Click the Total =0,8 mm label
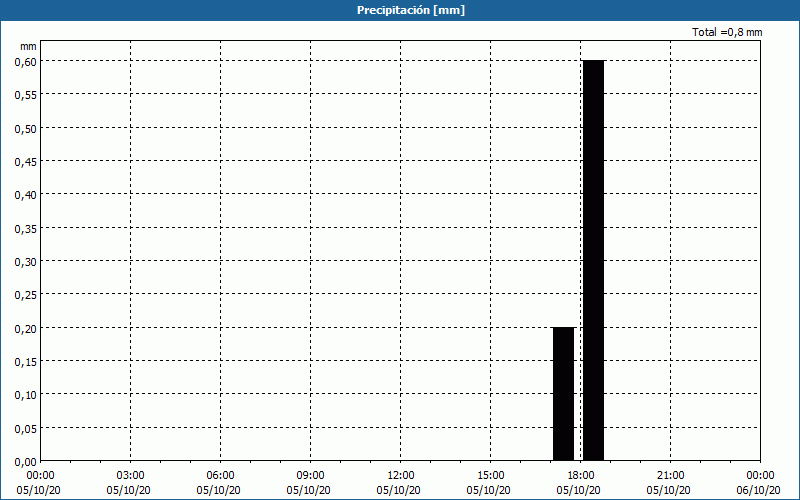 pos(727,32)
